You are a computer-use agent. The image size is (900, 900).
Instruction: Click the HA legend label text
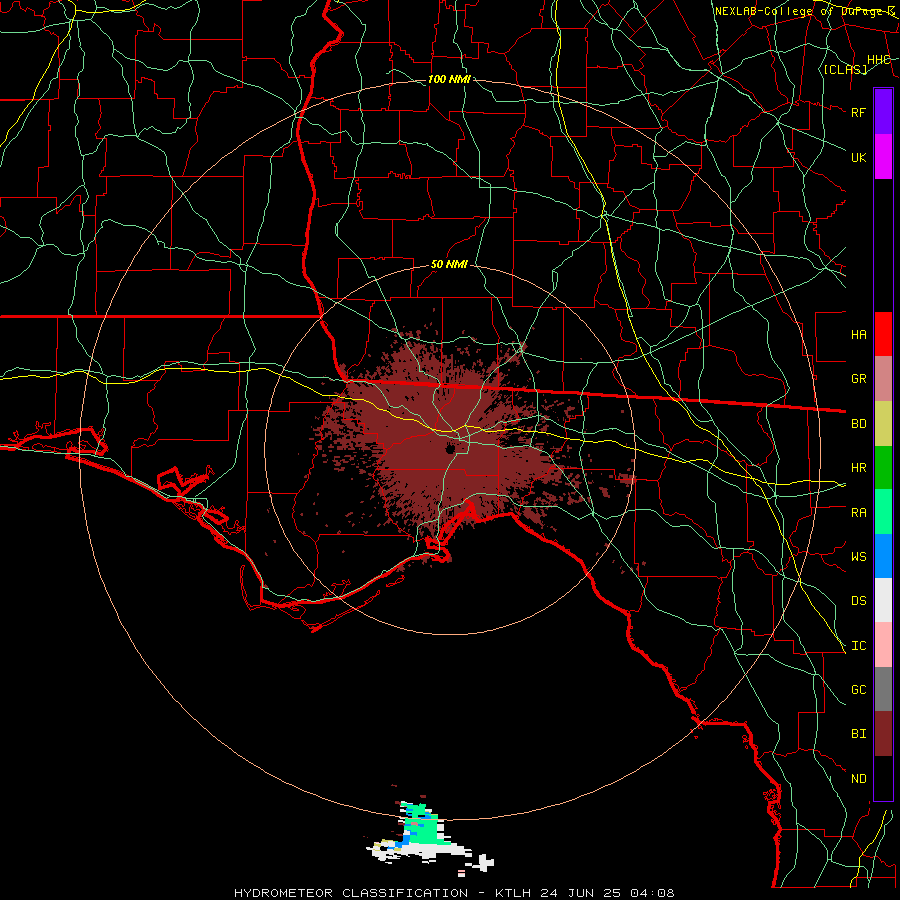(x=859, y=334)
